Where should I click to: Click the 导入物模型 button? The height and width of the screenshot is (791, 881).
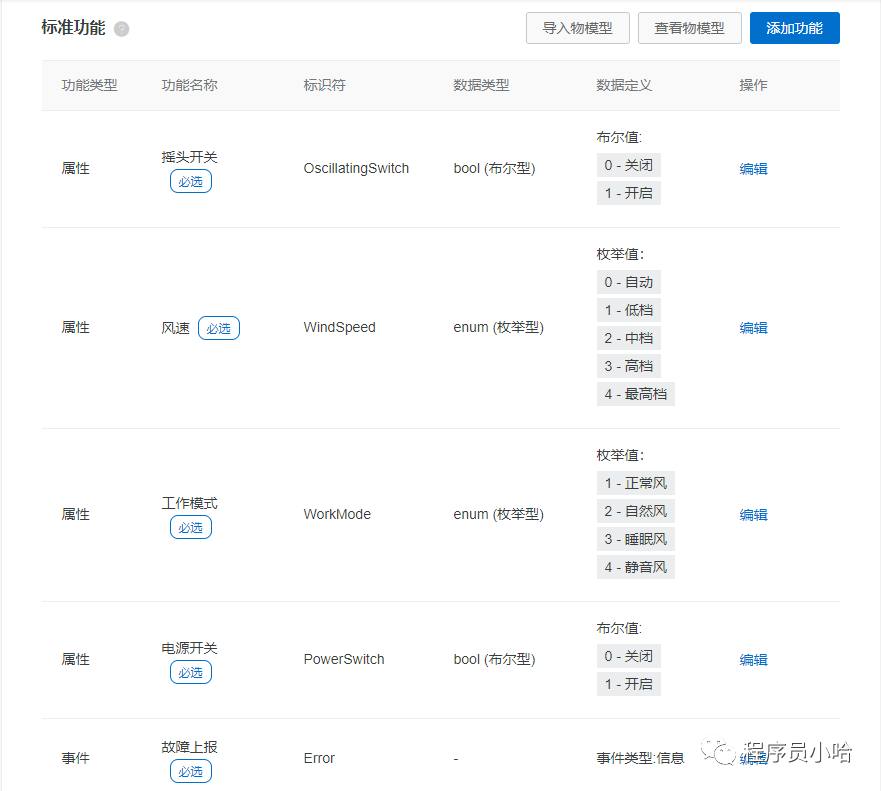tap(577, 28)
